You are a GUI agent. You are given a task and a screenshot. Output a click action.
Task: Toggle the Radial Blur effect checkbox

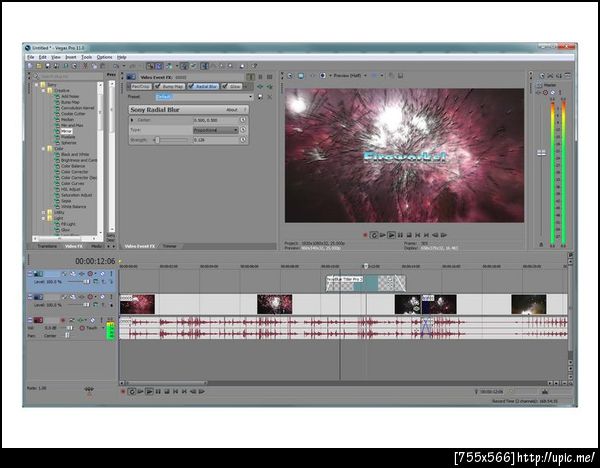(x=191, y=86)
